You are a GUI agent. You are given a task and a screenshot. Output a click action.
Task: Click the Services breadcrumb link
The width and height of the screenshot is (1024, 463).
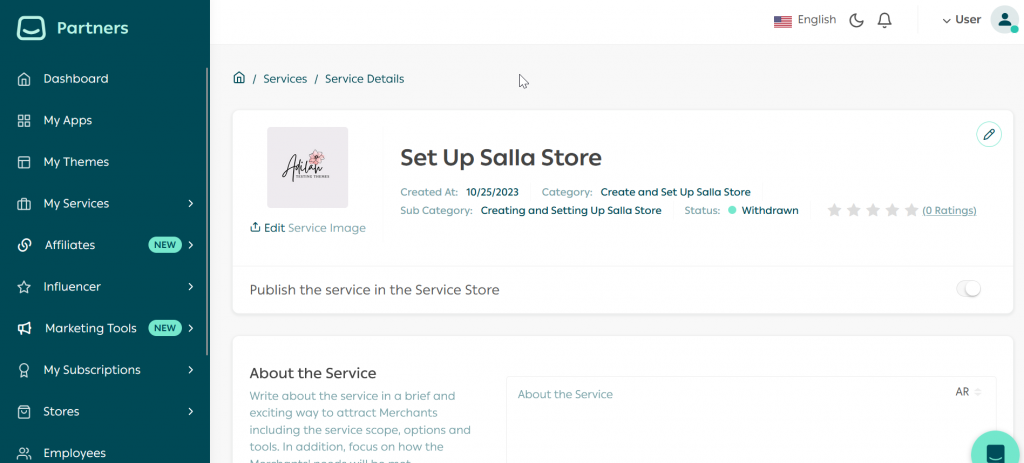(x=285, y=79)
